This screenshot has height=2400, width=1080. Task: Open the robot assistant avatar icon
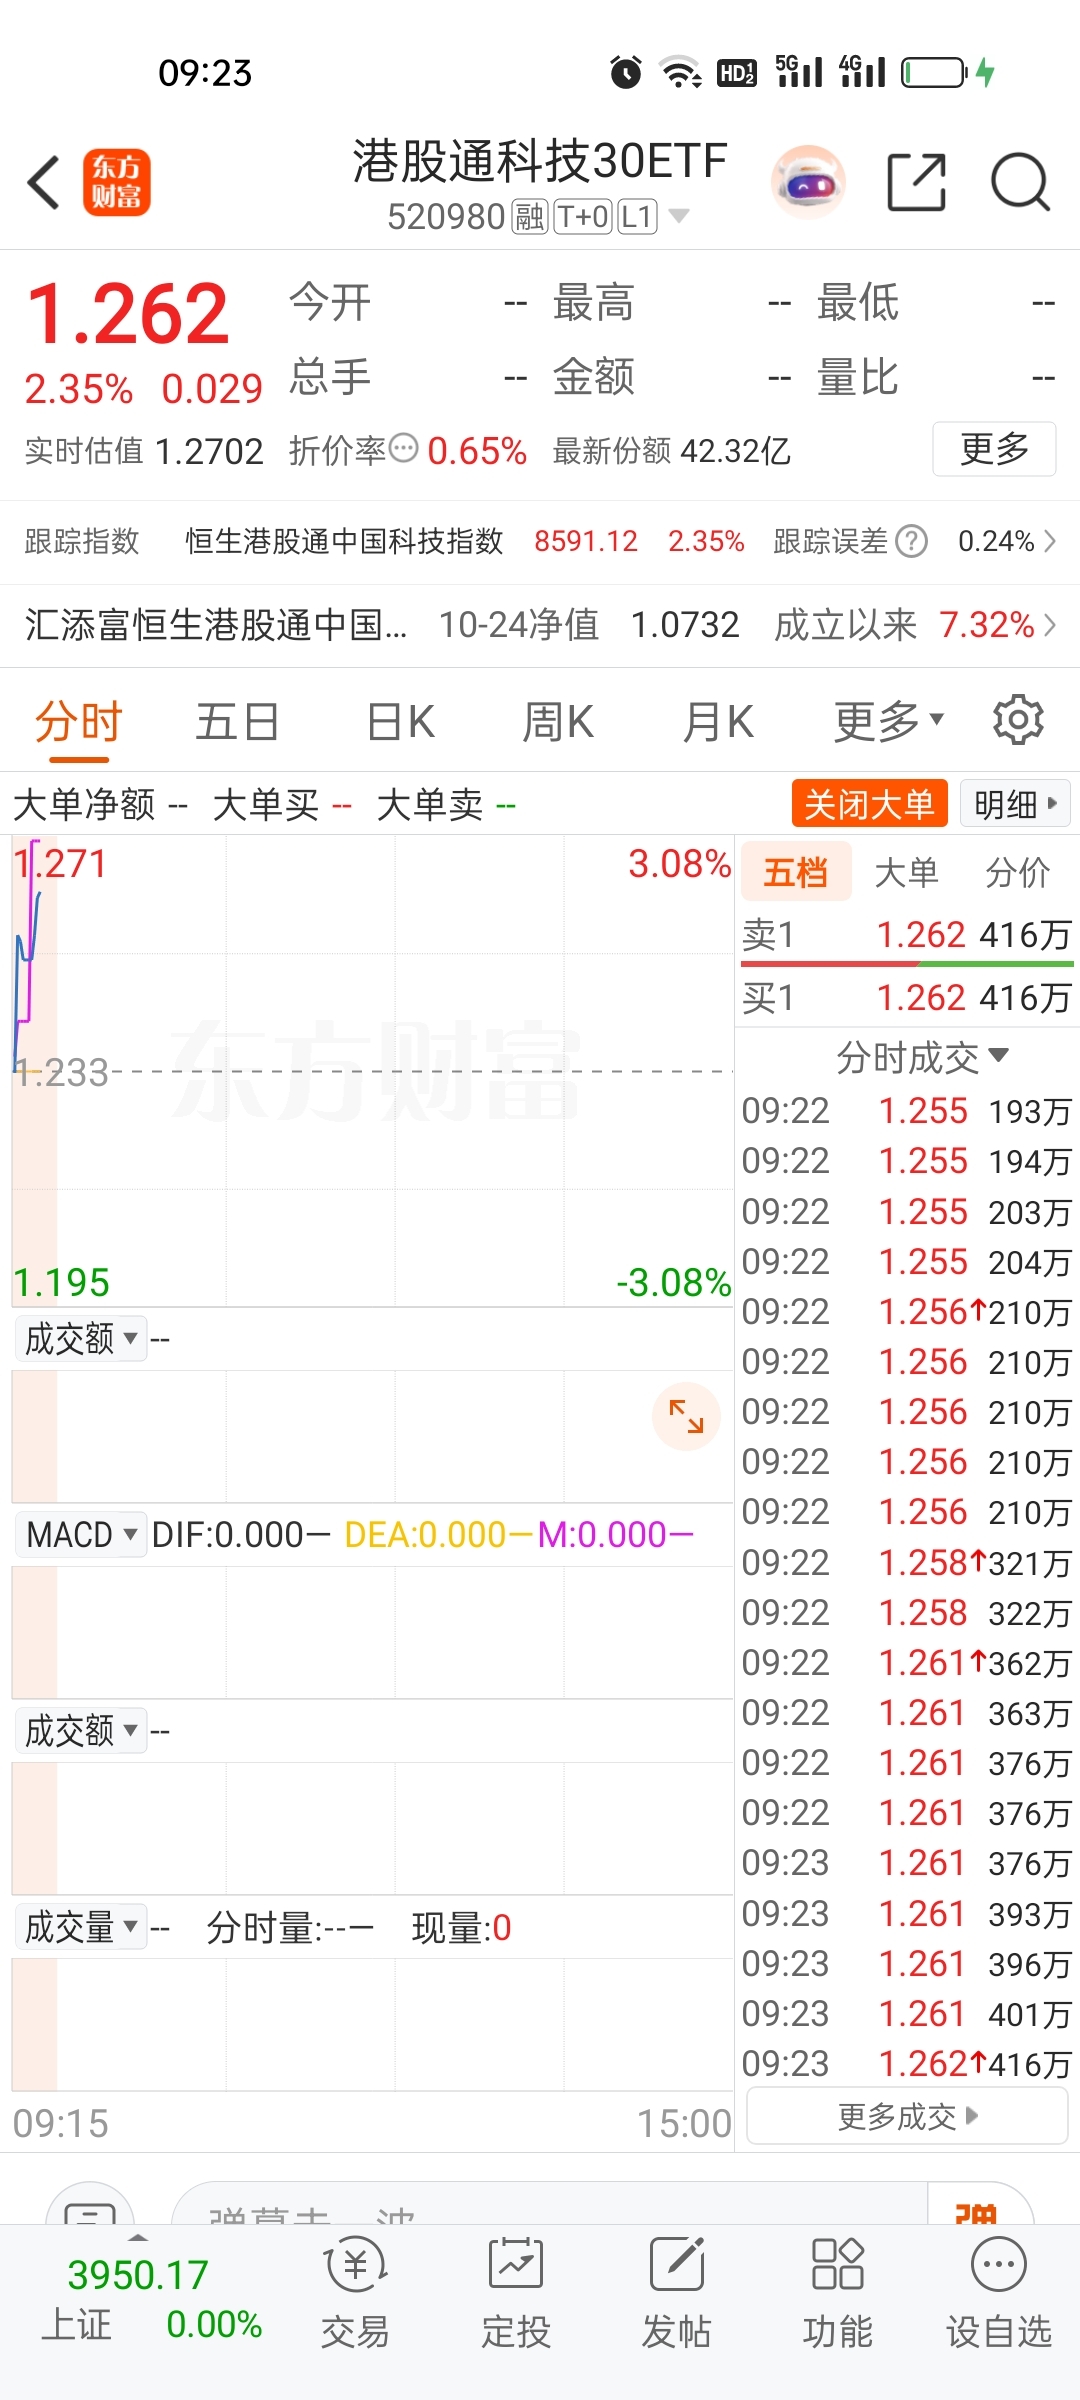tap(808, 183)
